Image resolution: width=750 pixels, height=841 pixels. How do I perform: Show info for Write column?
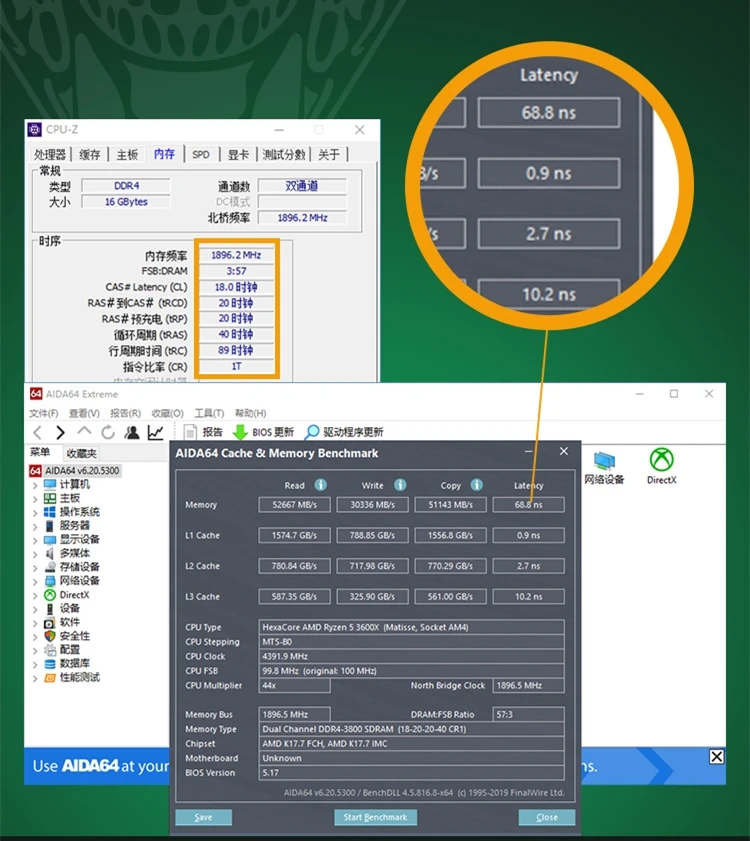[x=400, y=485]
